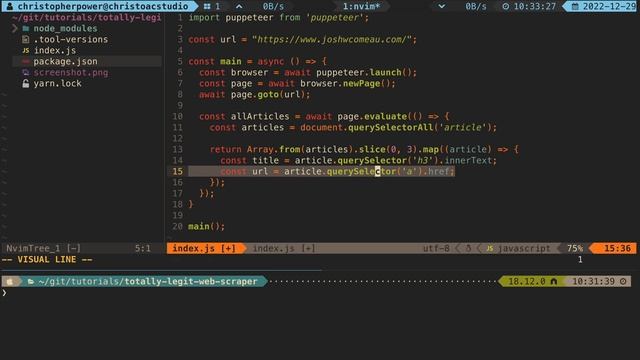Click the upload arrow network icon
Screen dimensions: 640x360
click(x=239, y=6)
